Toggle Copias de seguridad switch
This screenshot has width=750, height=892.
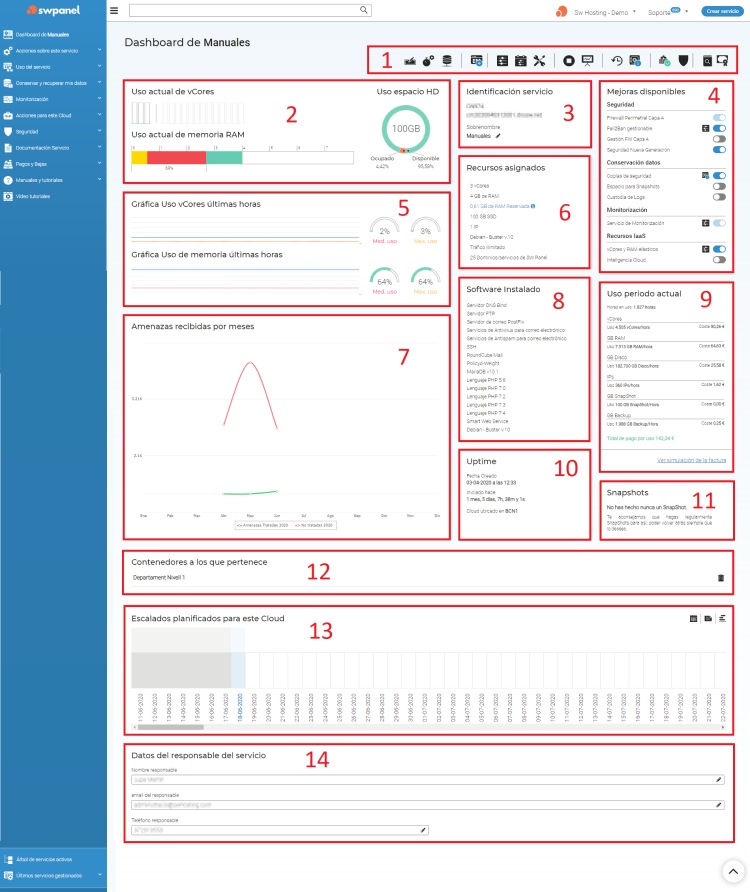pyautogui.click(x=719, y=176)
